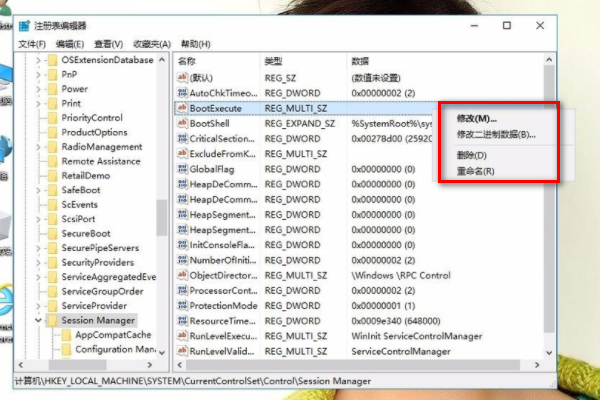
Task: Click the RetailDemo folder icon
Action: click(x=53, y=175)
